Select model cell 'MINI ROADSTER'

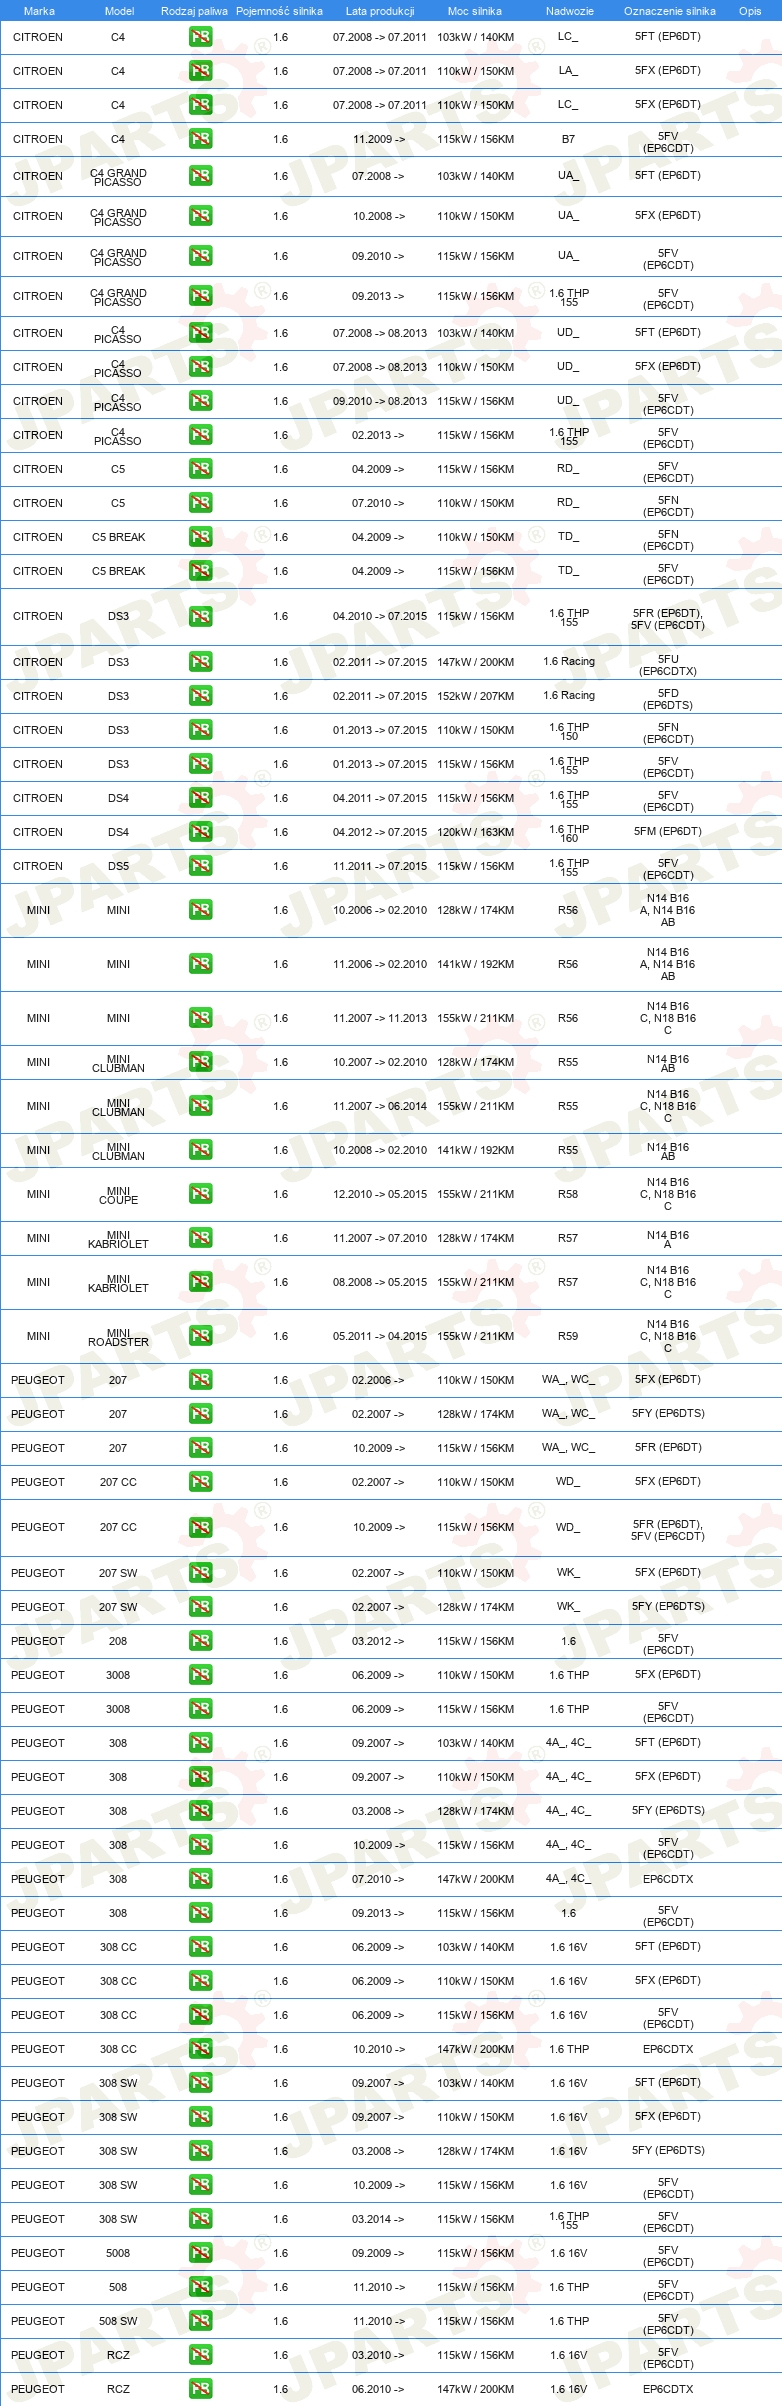coord(118,1337)
